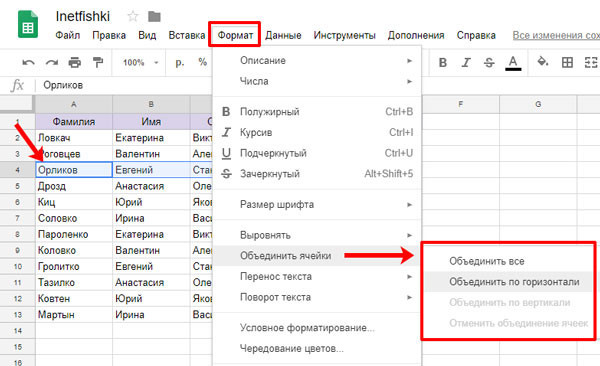
Task: Choose Курсив in the Format menu
Action: click(x=317, y=132)
